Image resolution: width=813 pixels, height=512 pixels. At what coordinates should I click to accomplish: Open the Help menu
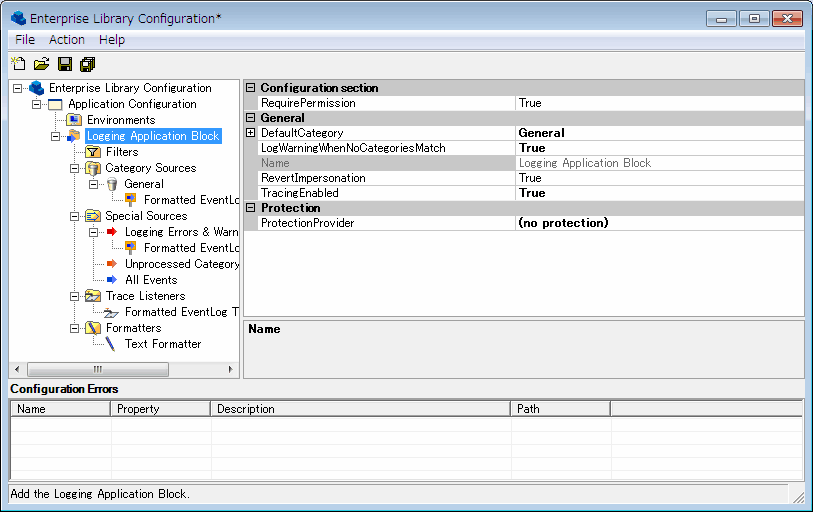coord(112,39)
